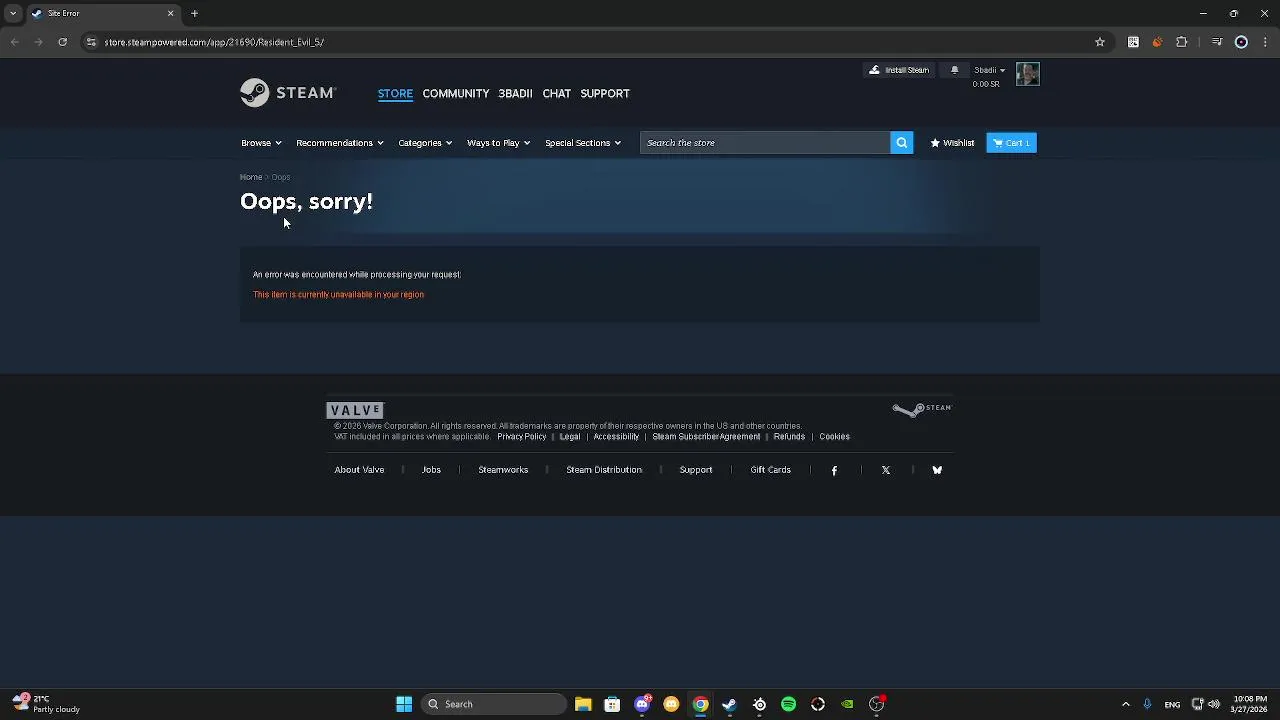Open the user profile avatar image
Viewport: 1280px width, 720px height.
(x=1028, y=74)
